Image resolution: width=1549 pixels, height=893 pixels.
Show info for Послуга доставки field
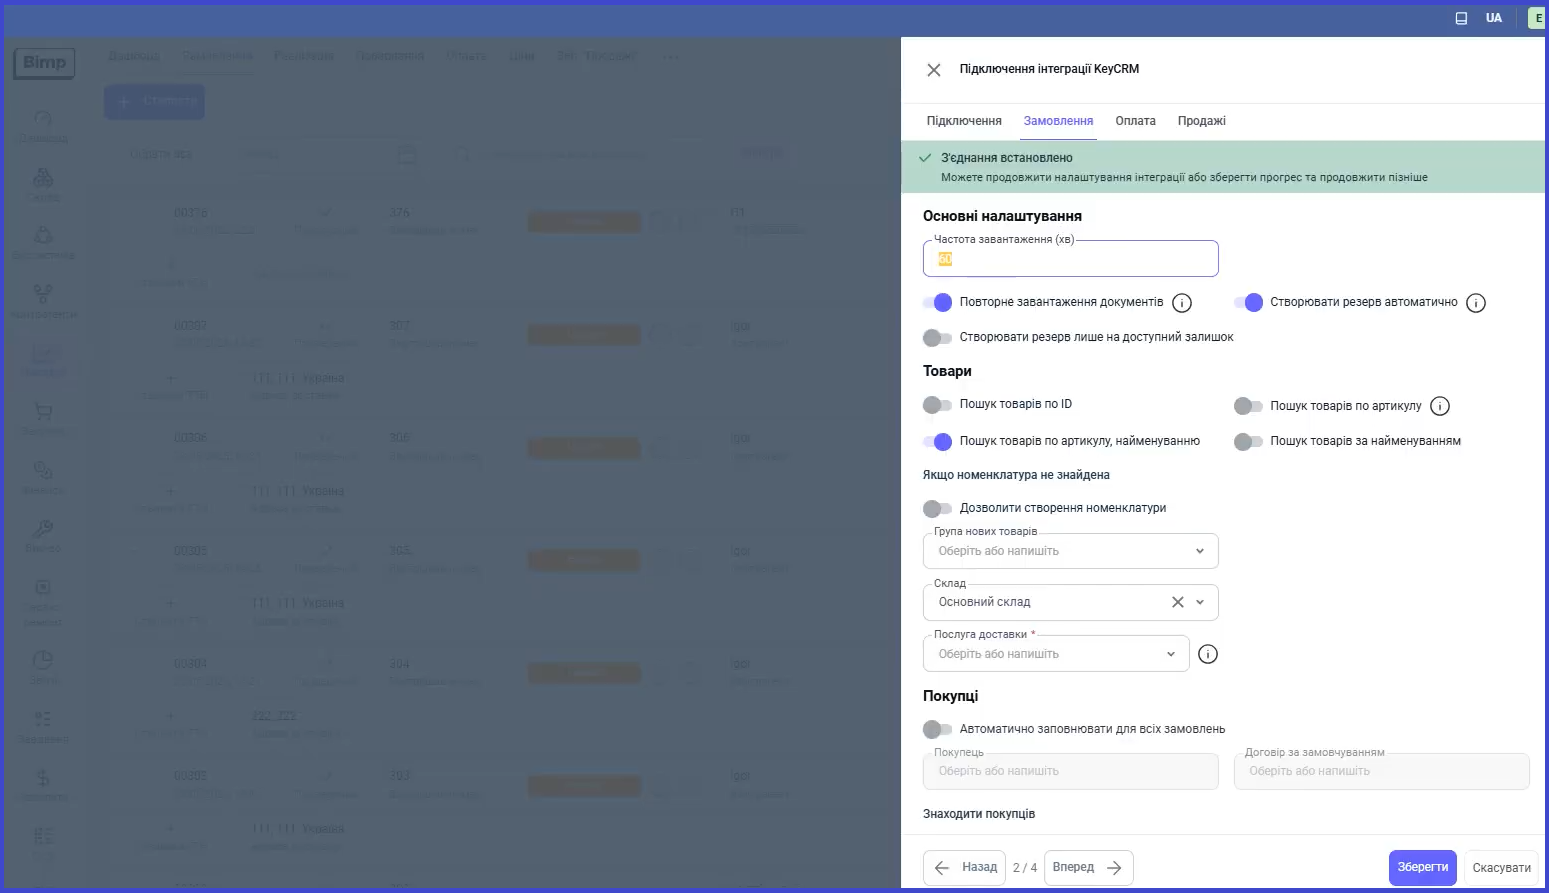click(x=1208, y=654)
